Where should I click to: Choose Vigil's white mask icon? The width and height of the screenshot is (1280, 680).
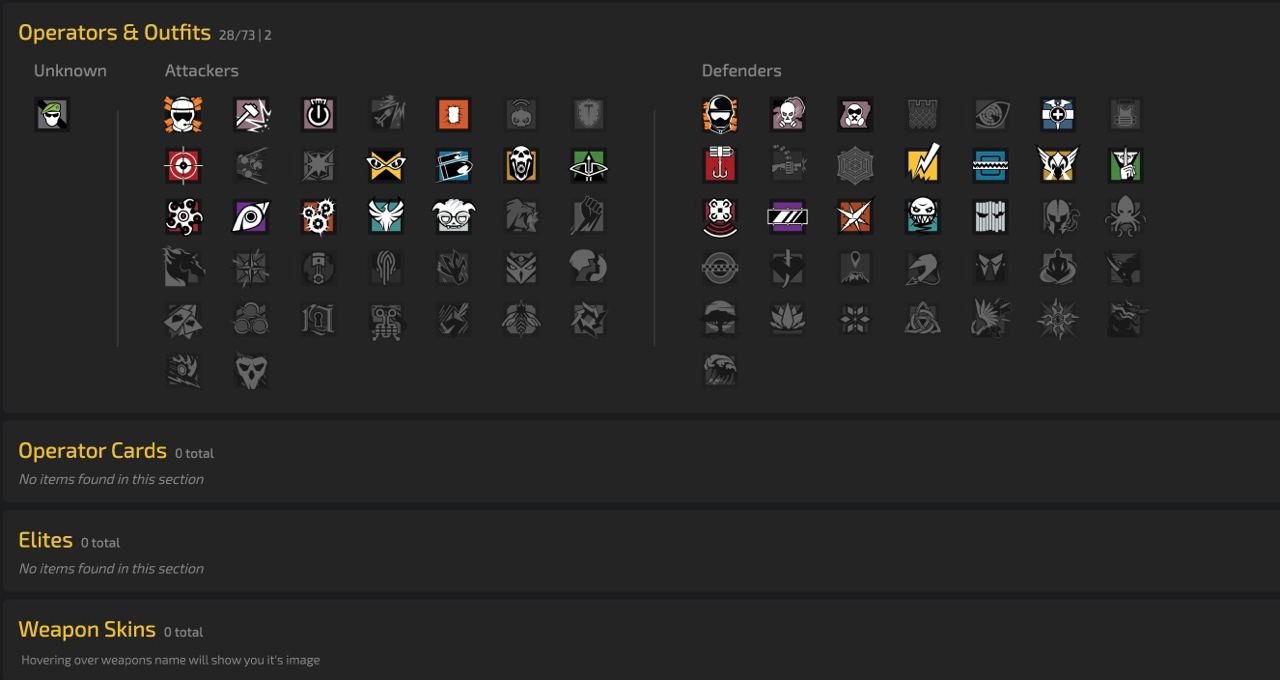click(990, 217)
